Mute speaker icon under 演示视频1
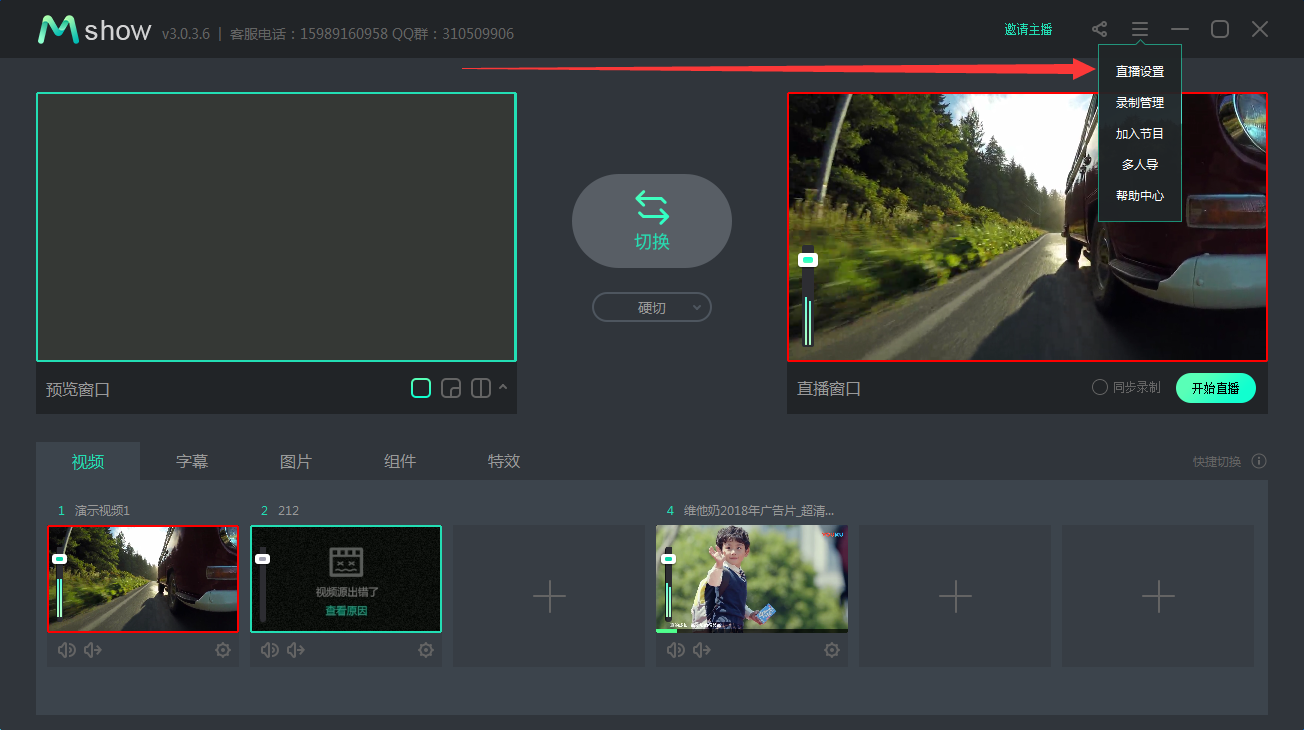1304x730 pixels. point(67,650)
